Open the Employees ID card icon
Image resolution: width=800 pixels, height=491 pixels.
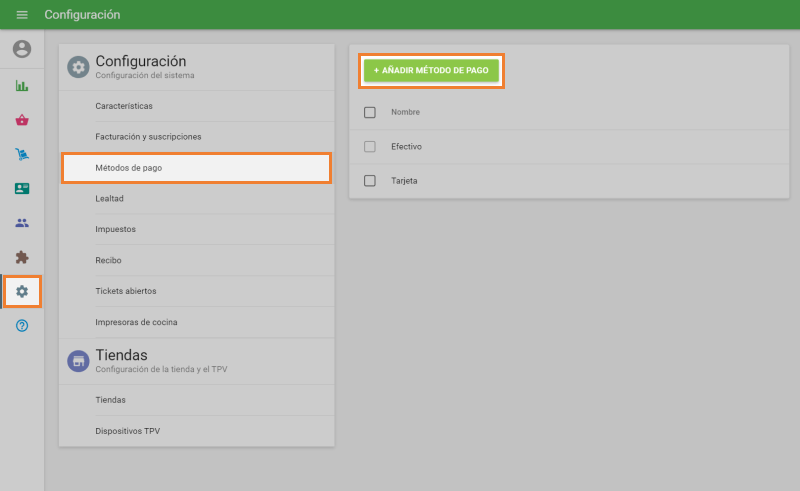[x=22, y=188]
